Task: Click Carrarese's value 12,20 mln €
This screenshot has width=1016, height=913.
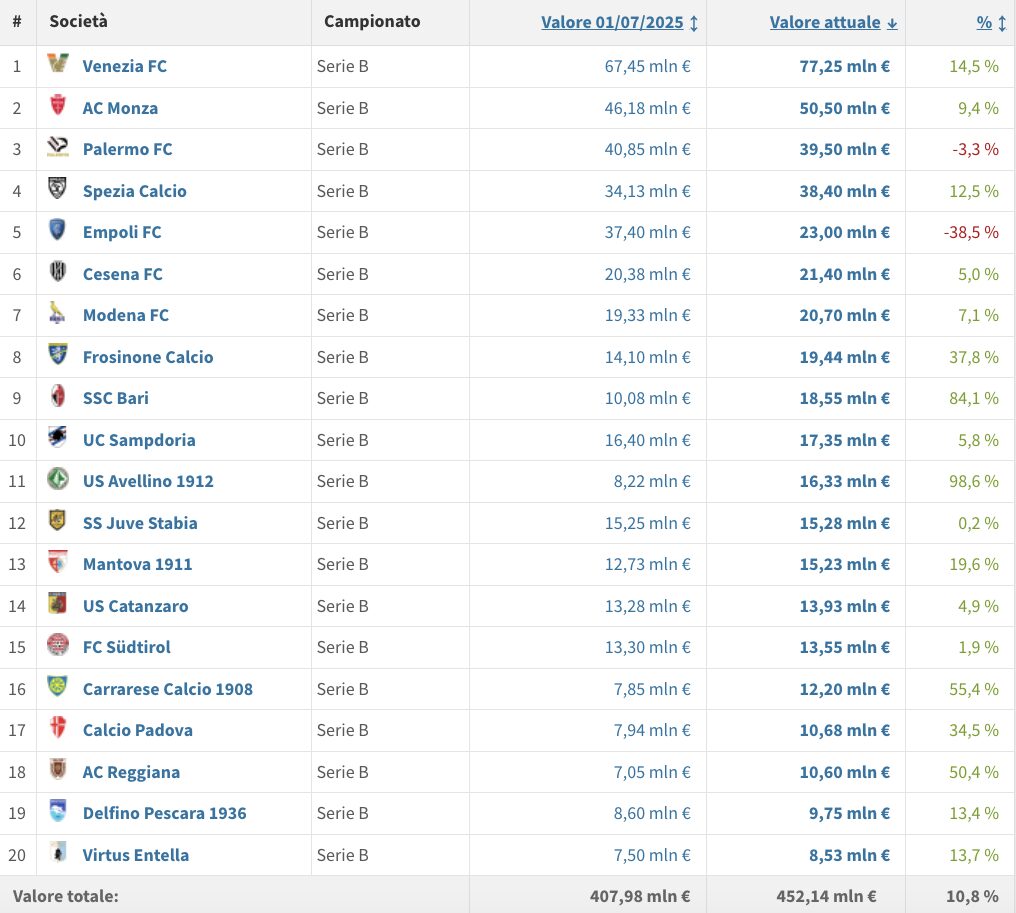Action: (x=844, y=689)
